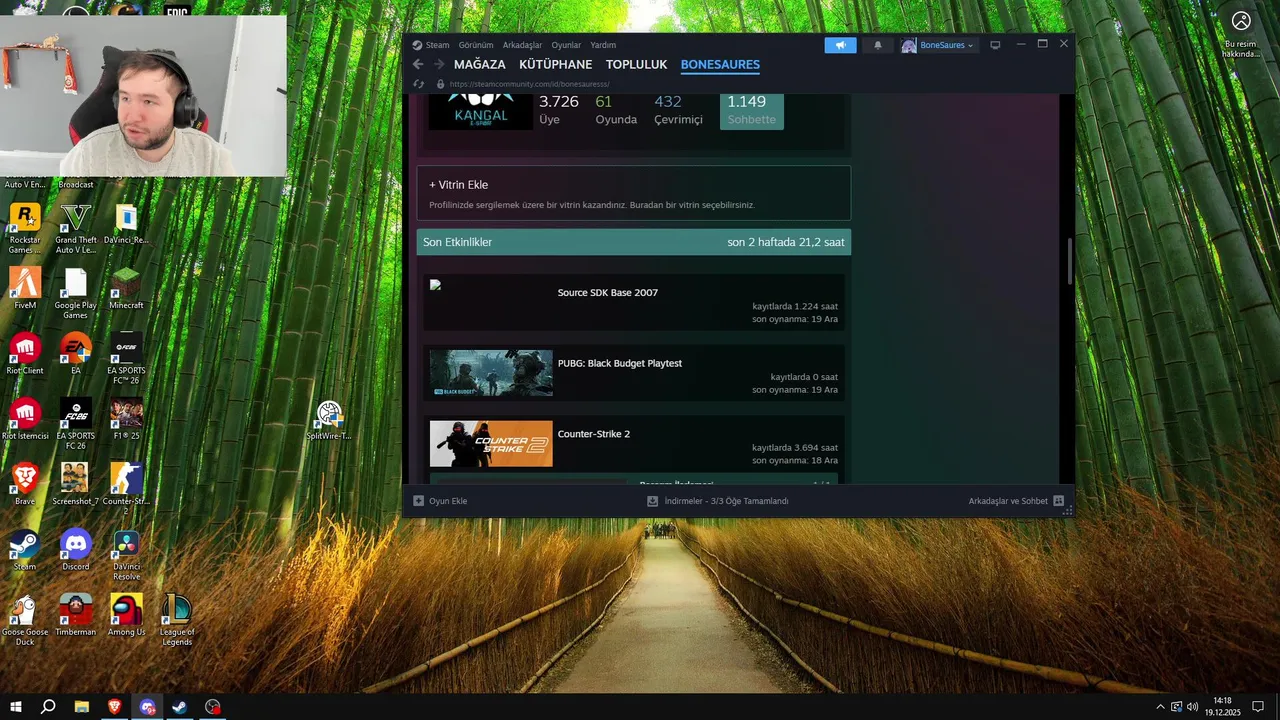Screen dimensions: 1280x720
Task: Open the PUBG: Black Budget Playtest link
Action: coord(620,363)
